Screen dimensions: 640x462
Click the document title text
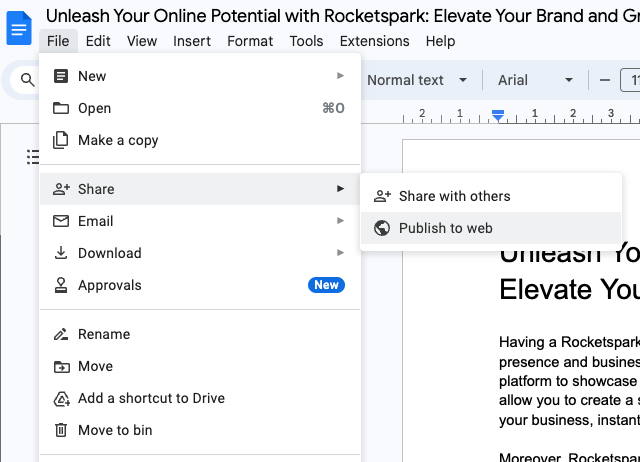(343, 16)
